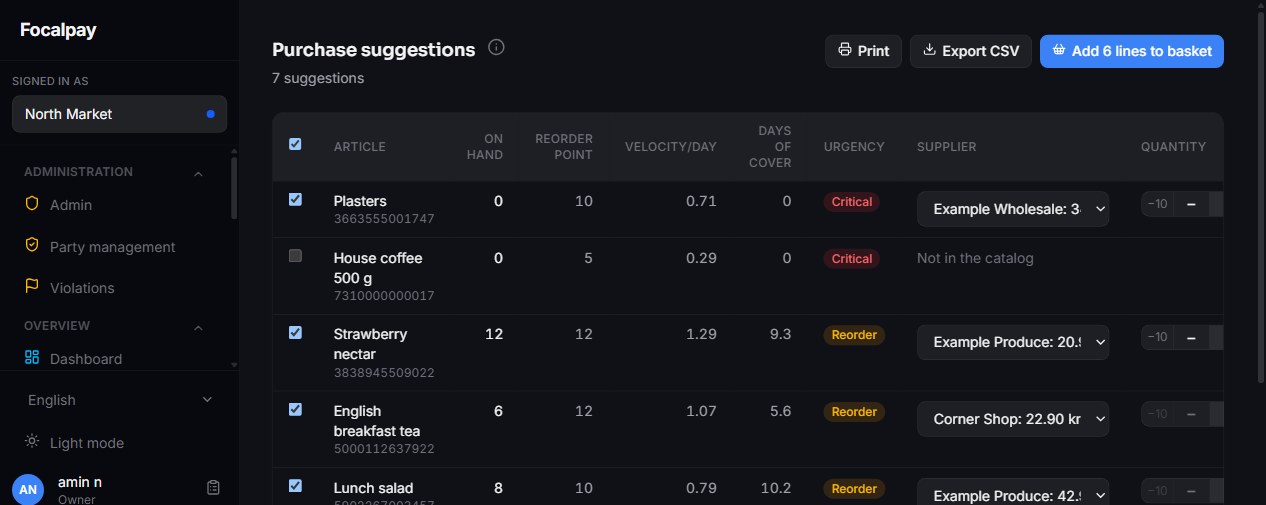The width and height of the screenshot is (1266, 505).
Task: Go to Violations page
Action: point(119,287)
